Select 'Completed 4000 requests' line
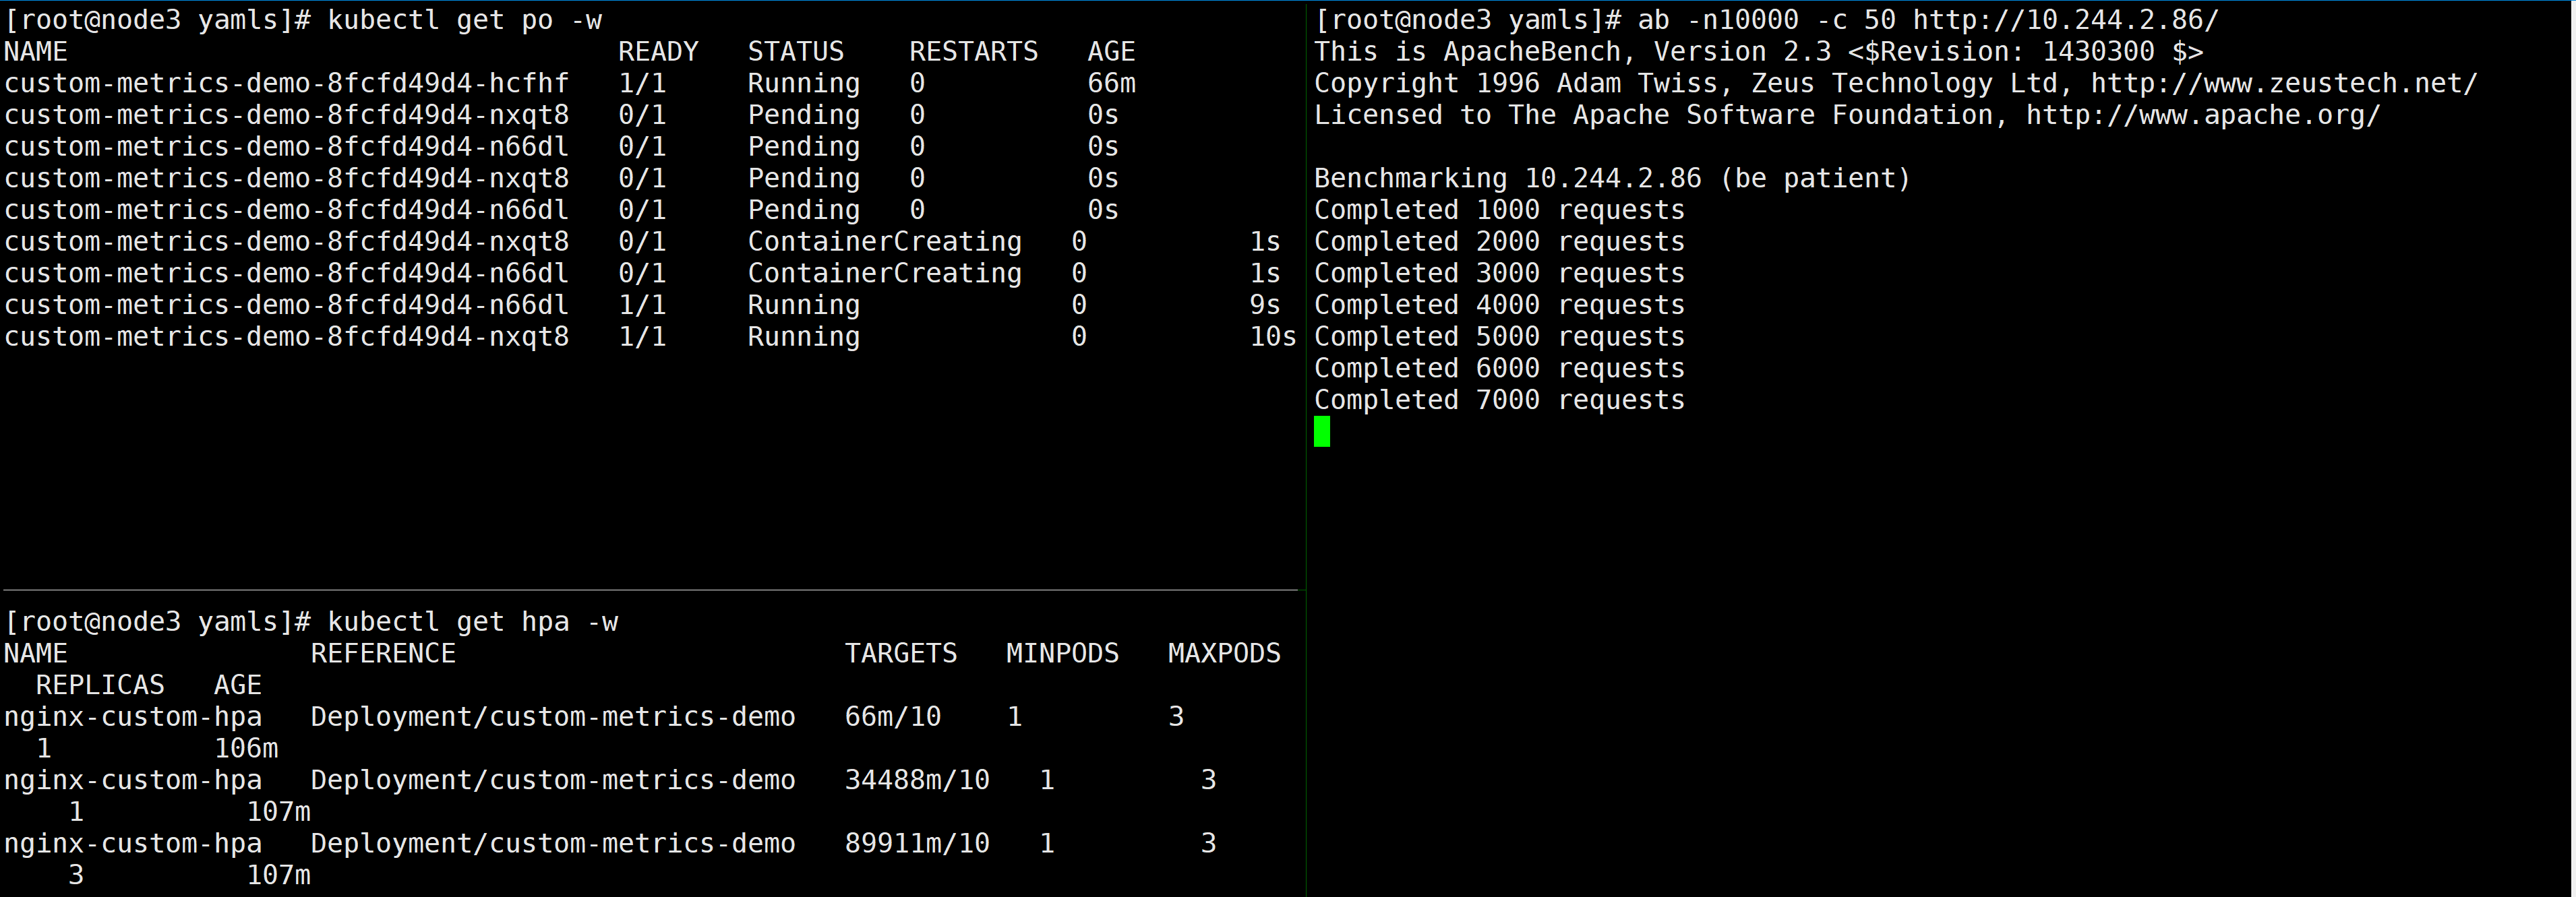Screen dimensions: 2576x897 click(1500, 305)
